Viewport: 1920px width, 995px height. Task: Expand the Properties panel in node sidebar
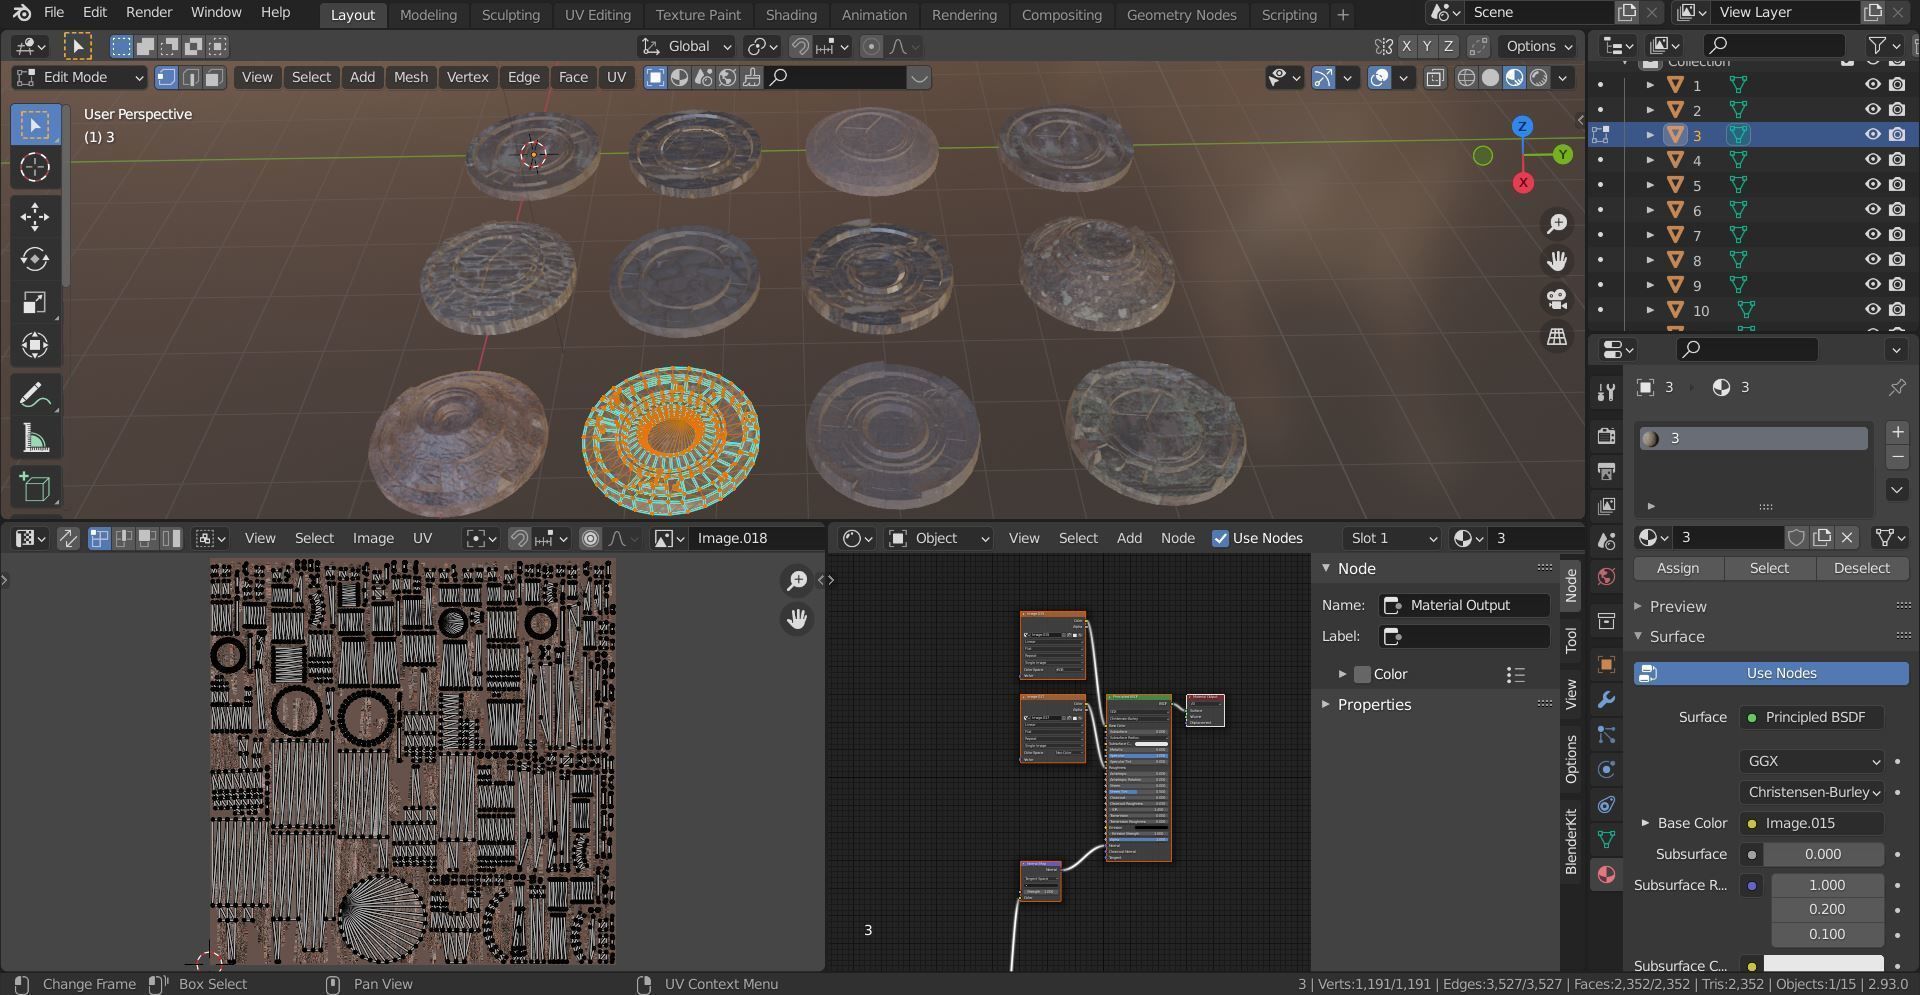[1374, 705]
